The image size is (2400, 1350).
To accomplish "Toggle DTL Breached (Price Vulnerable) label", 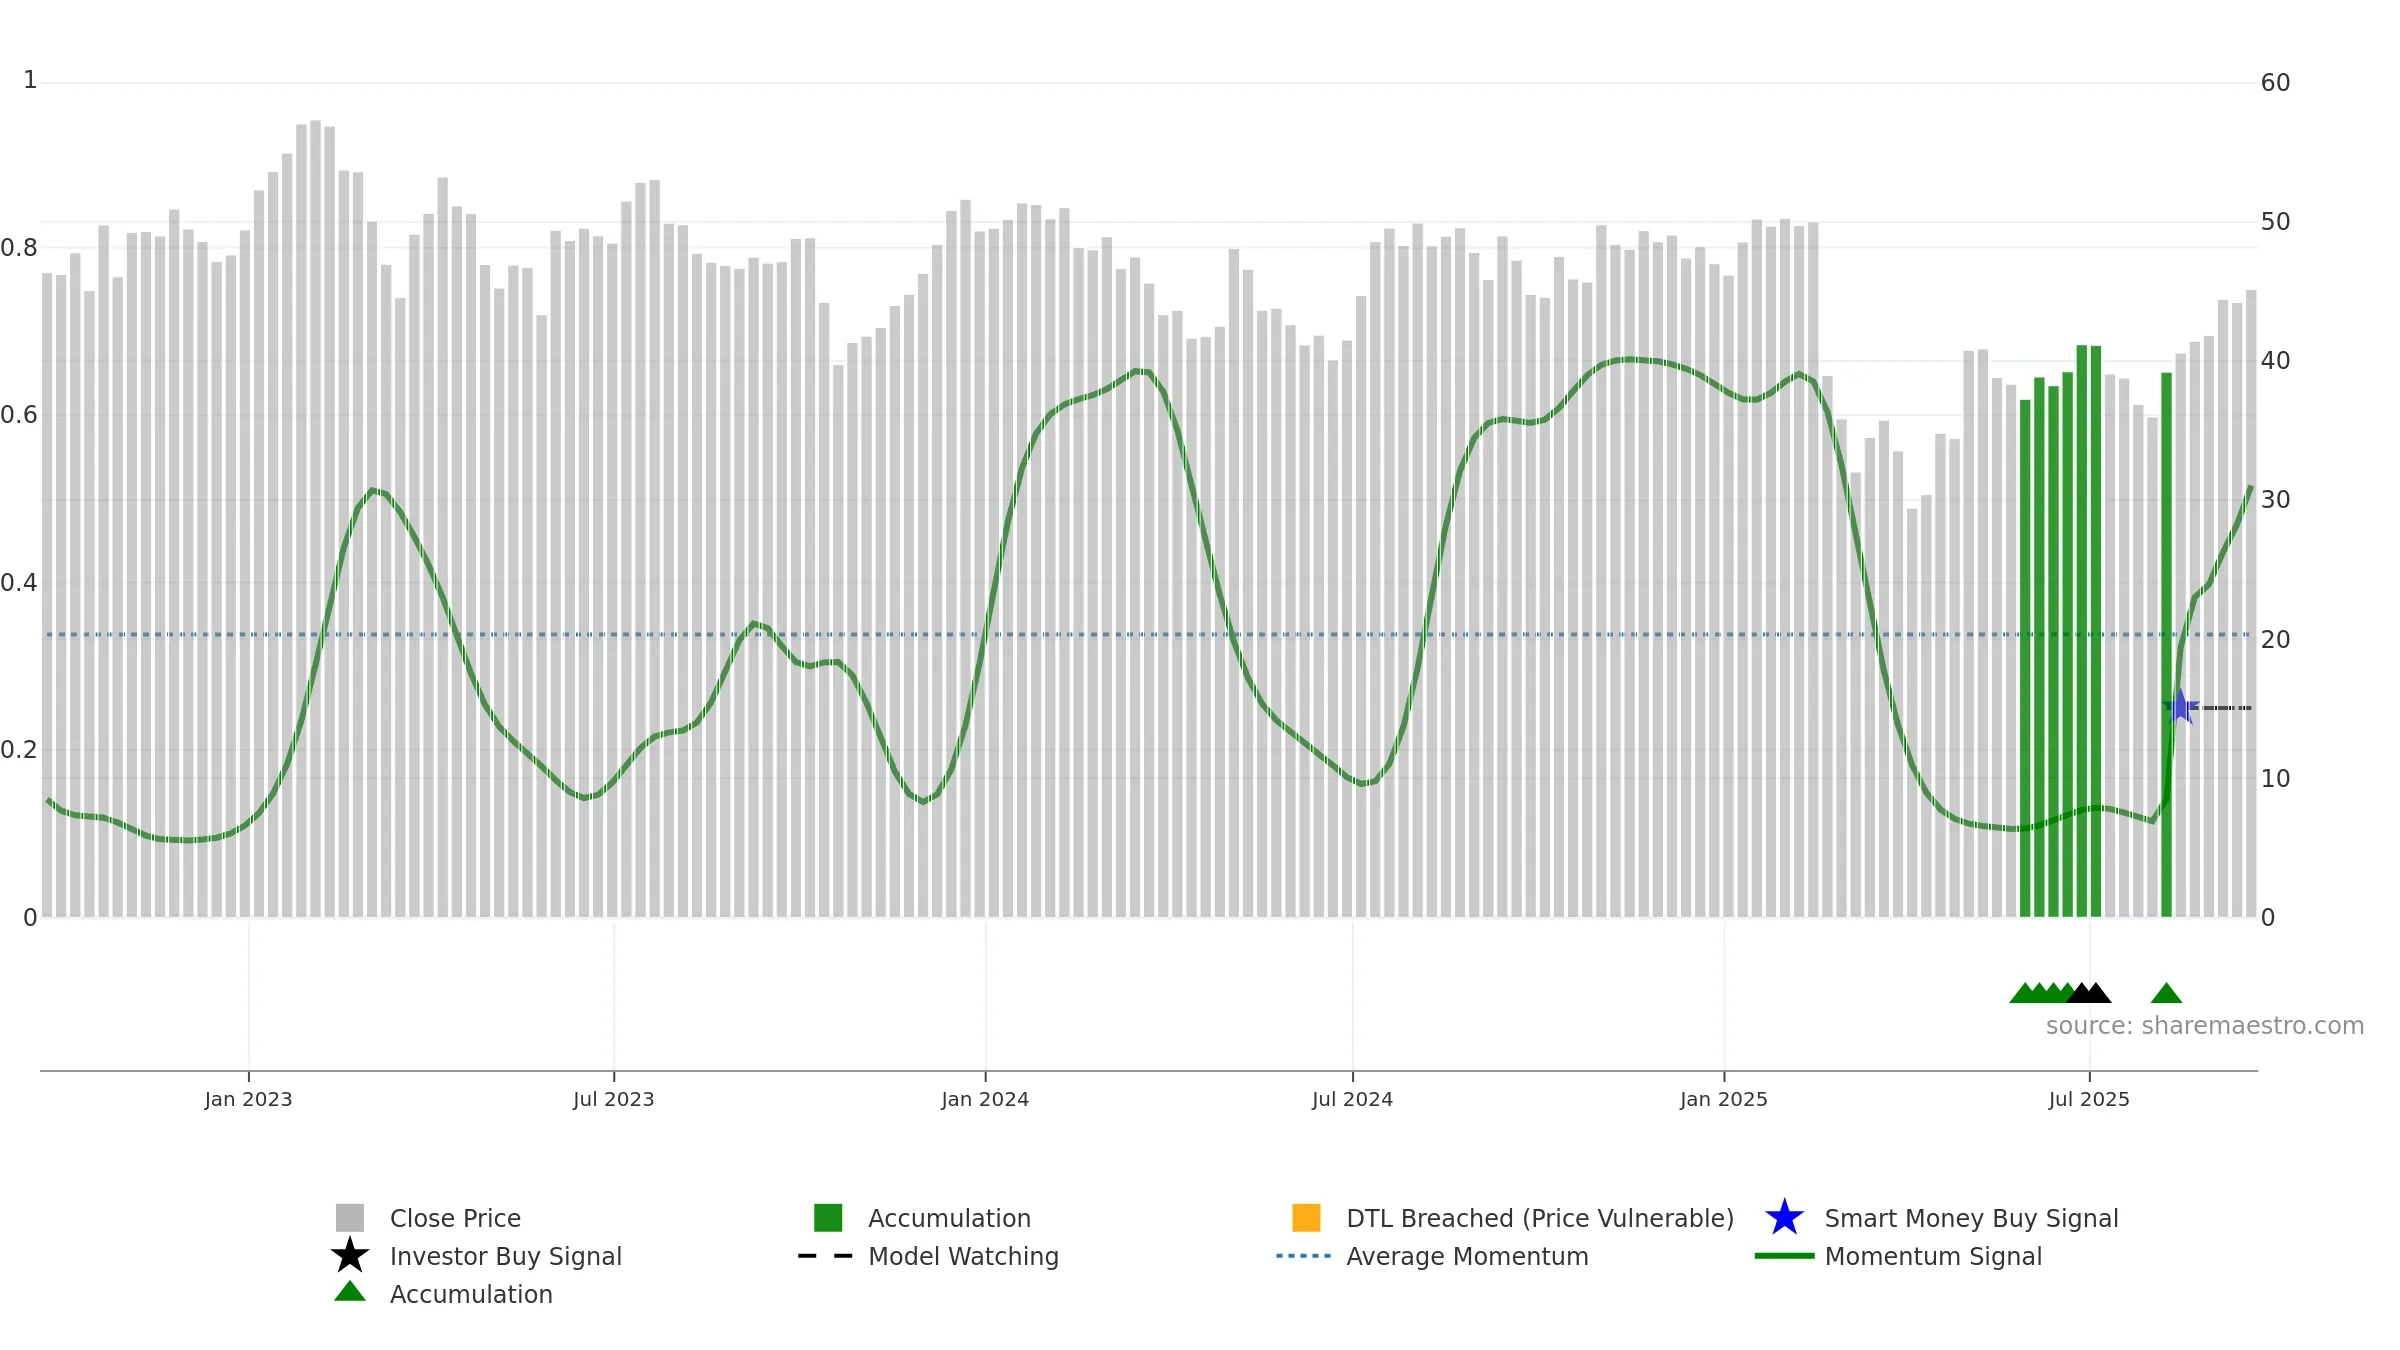I will tap(1539, 1218).
